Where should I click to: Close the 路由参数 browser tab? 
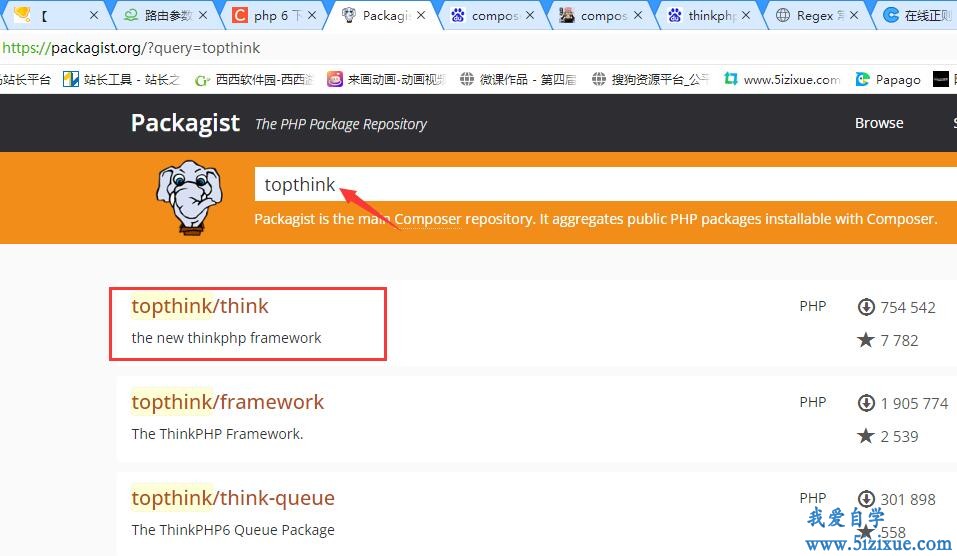pos(203,15)
